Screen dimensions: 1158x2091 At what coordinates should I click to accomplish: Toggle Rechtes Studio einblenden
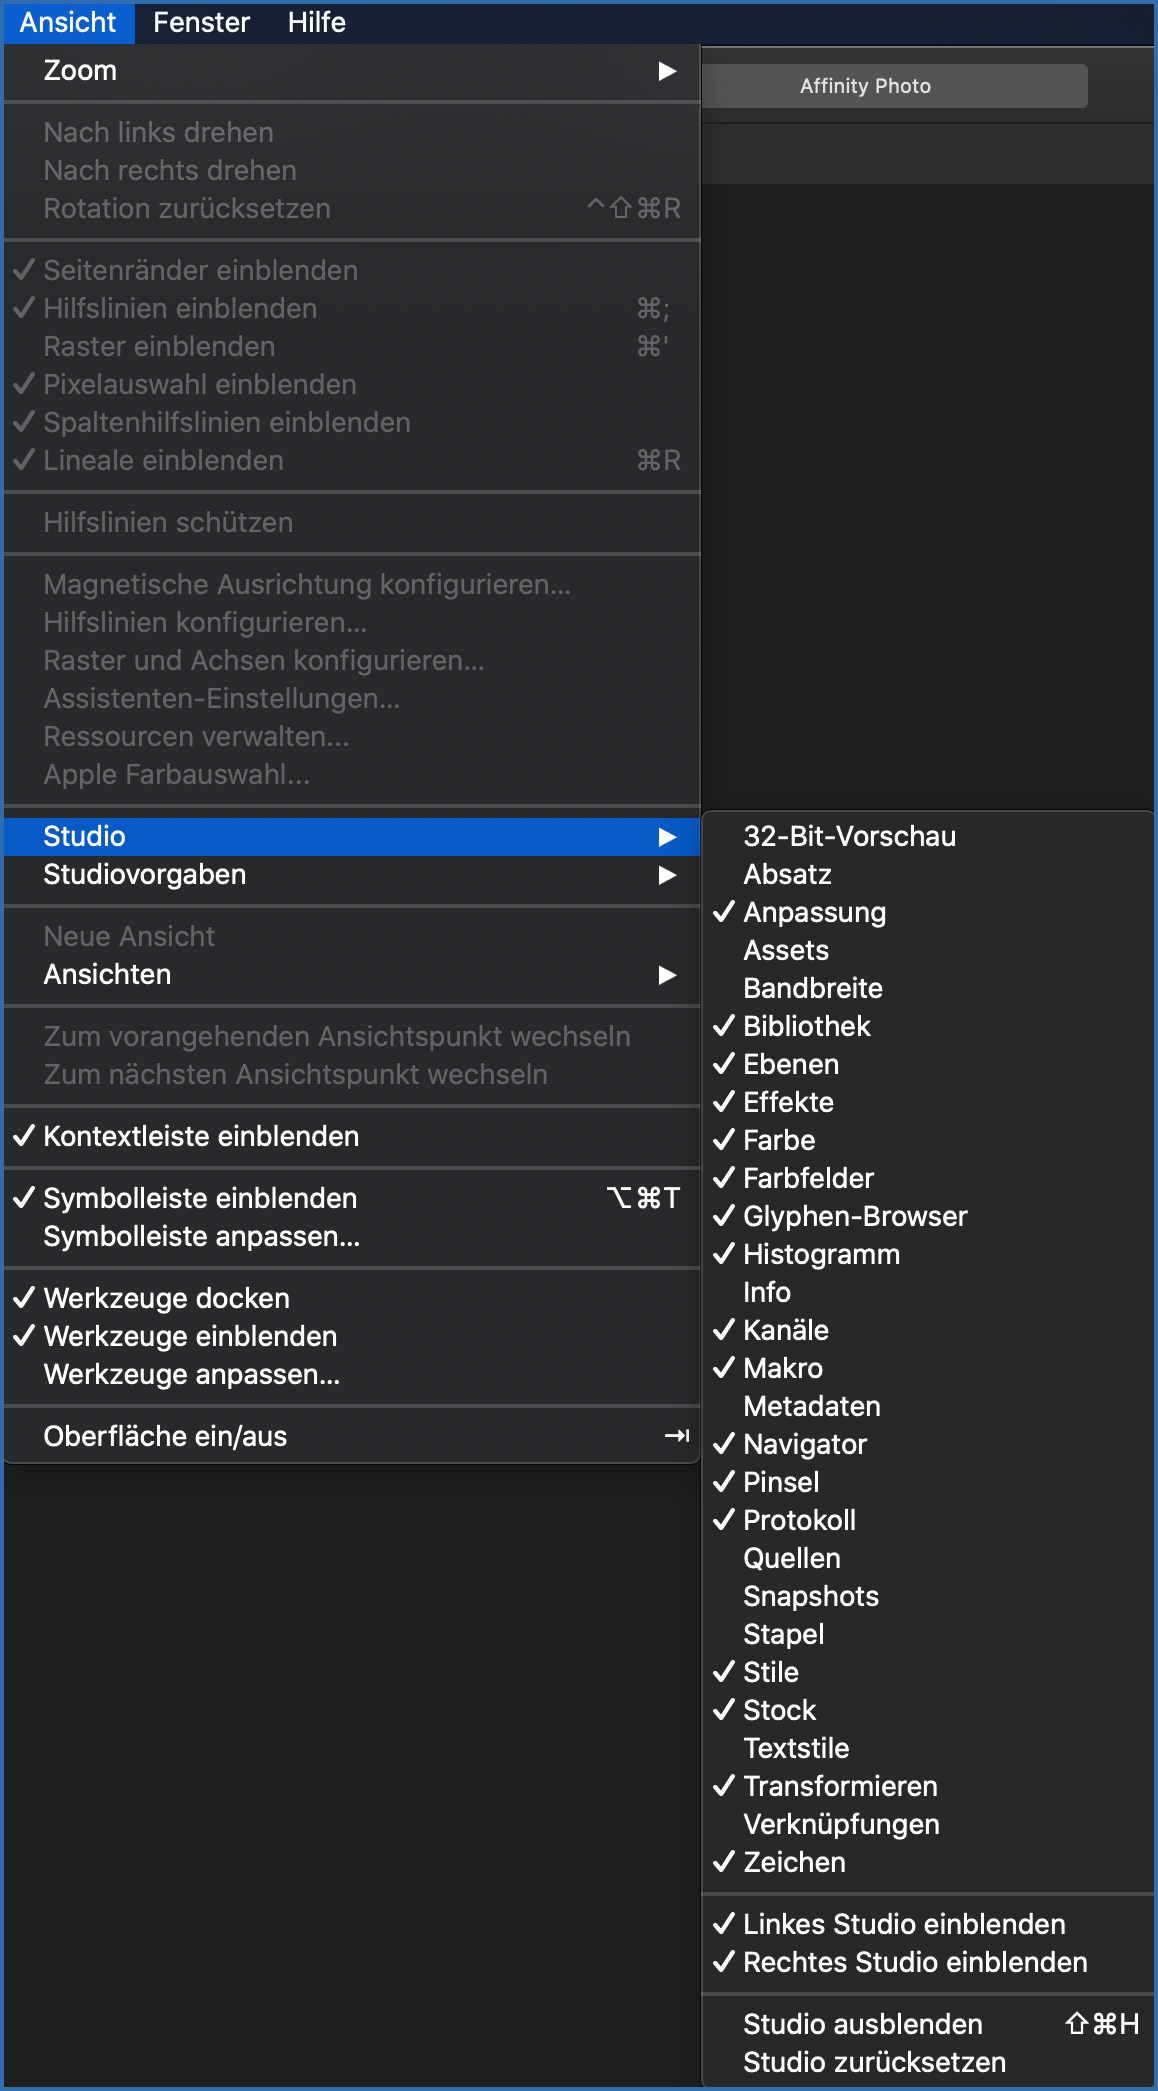pos(915,1963)
